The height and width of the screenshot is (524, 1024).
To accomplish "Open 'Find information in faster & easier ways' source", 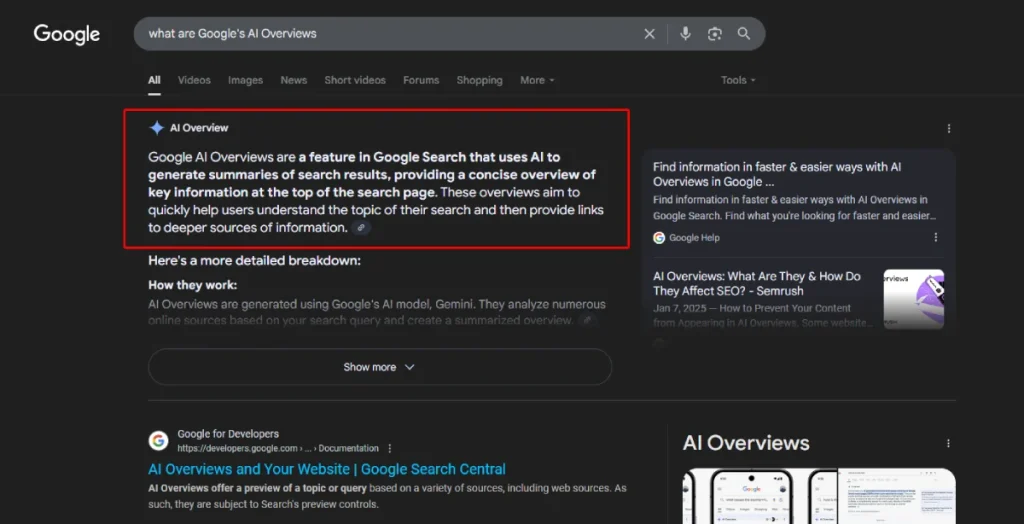I will (777, 174).
